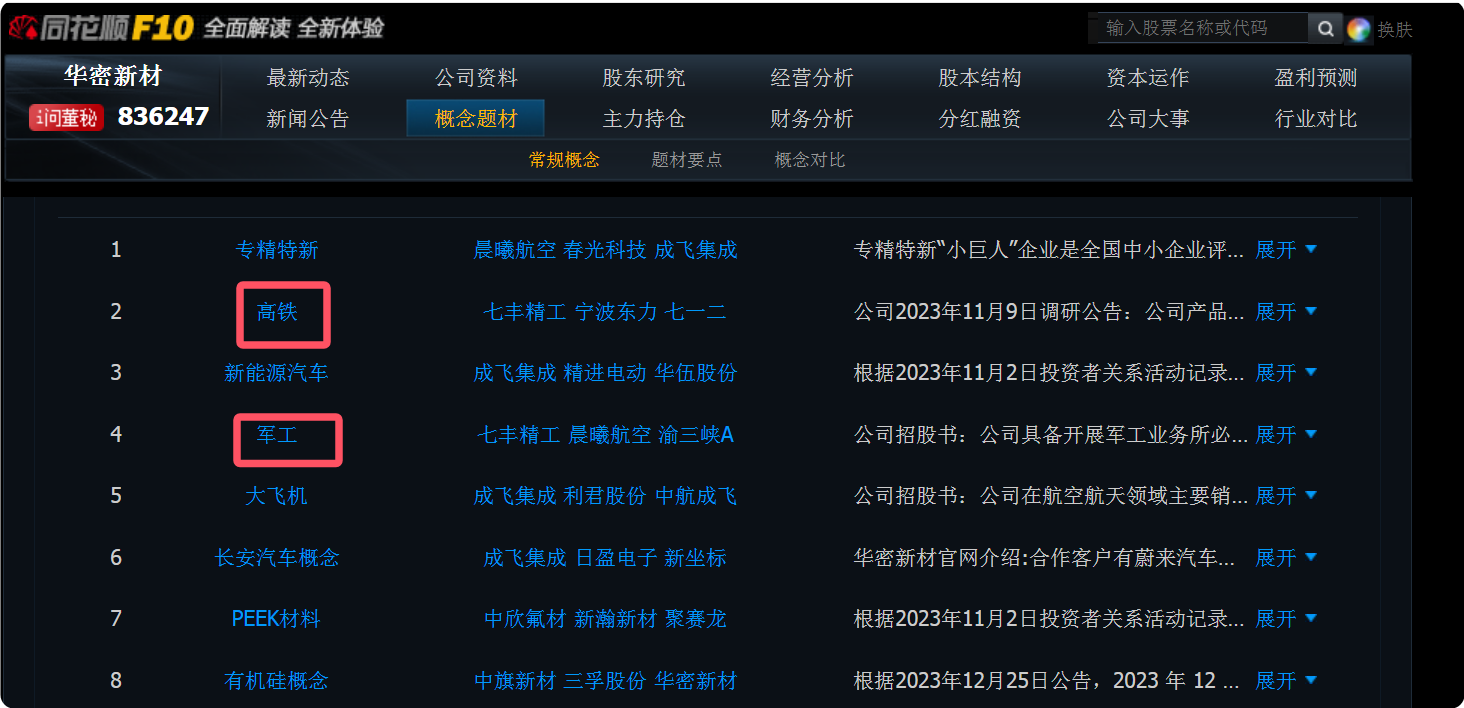
Task: Click the 同花顺 F10 logo
Action: (x=100, y=28)
